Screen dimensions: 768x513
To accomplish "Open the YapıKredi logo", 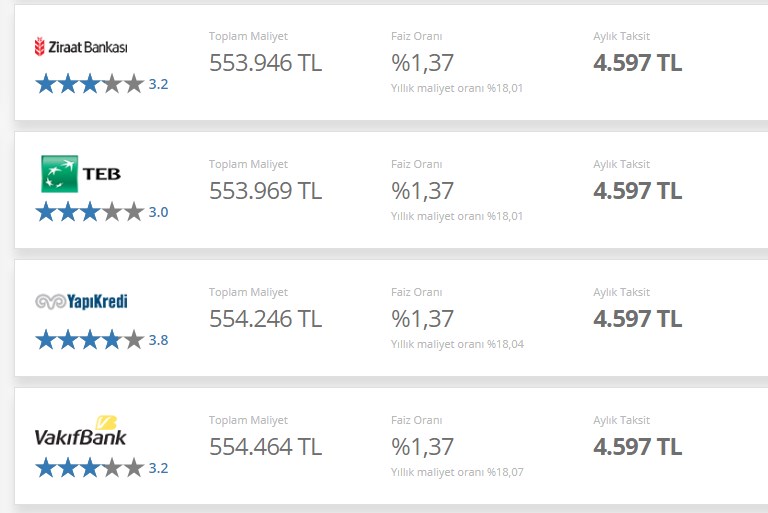I will (x=81, y=301).
